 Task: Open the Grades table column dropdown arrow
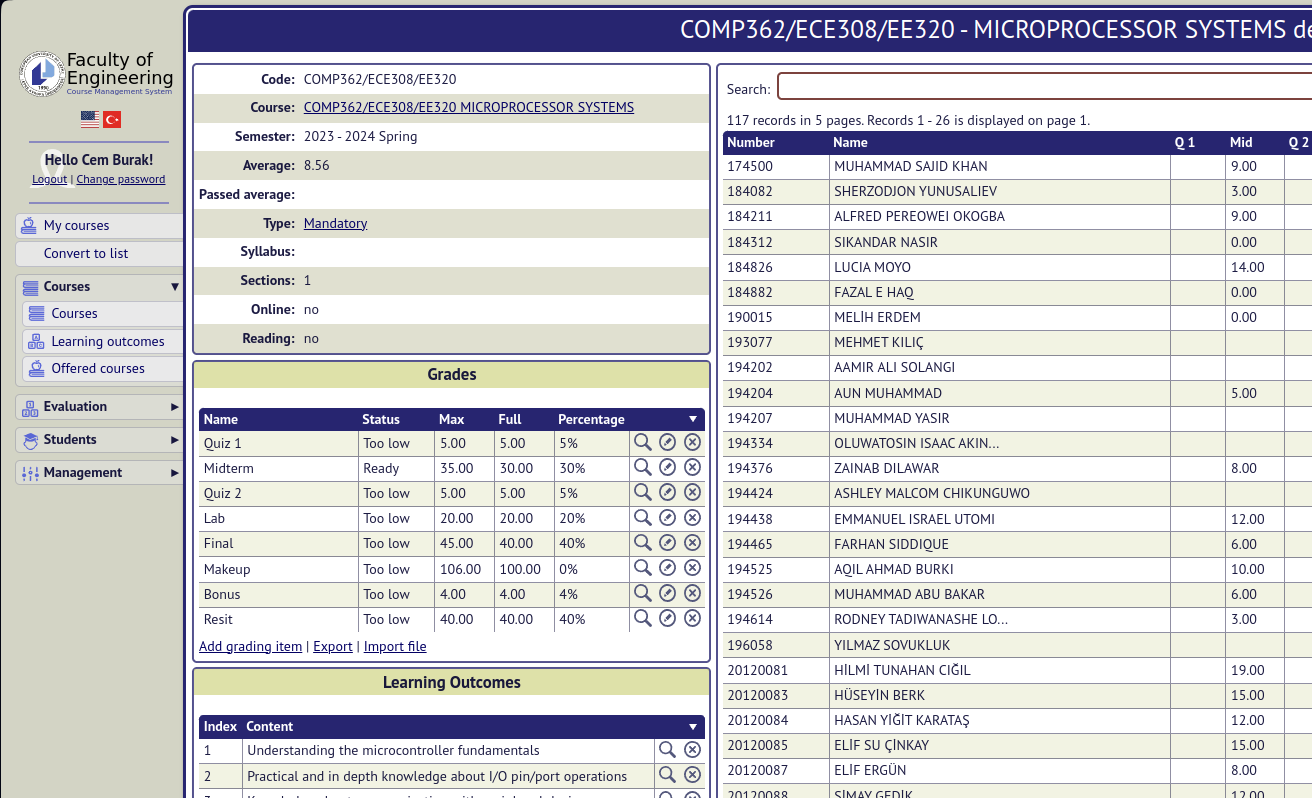point(693,420)
